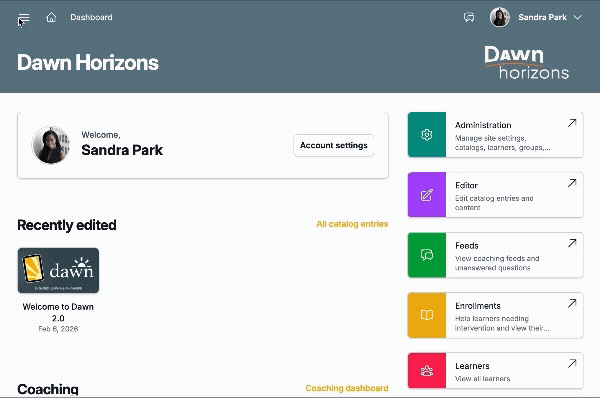600x398 pixels.
Task: Click the Learners external arrow icon
Action: pyautogui.click(x=572, y=363)
